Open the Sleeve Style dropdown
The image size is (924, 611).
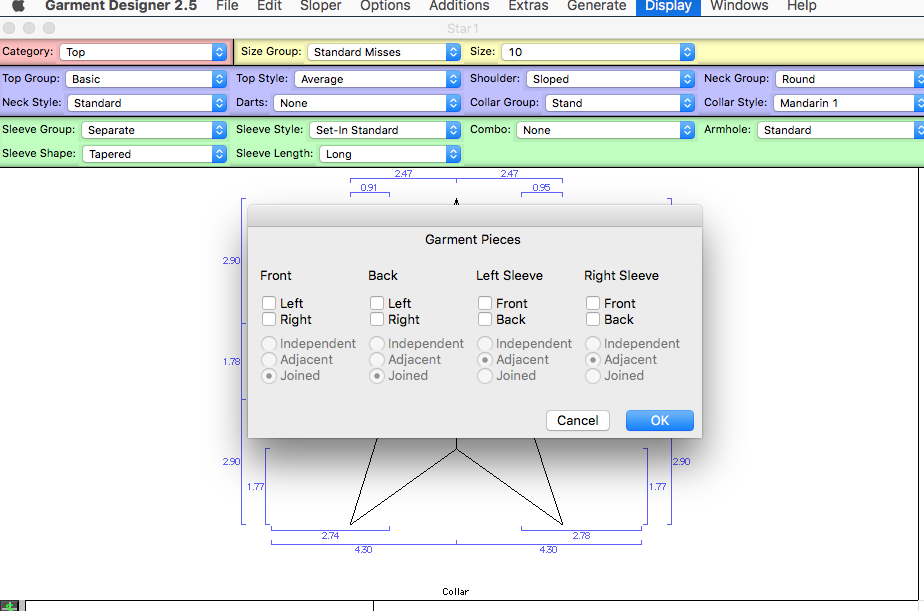[385, 130]
